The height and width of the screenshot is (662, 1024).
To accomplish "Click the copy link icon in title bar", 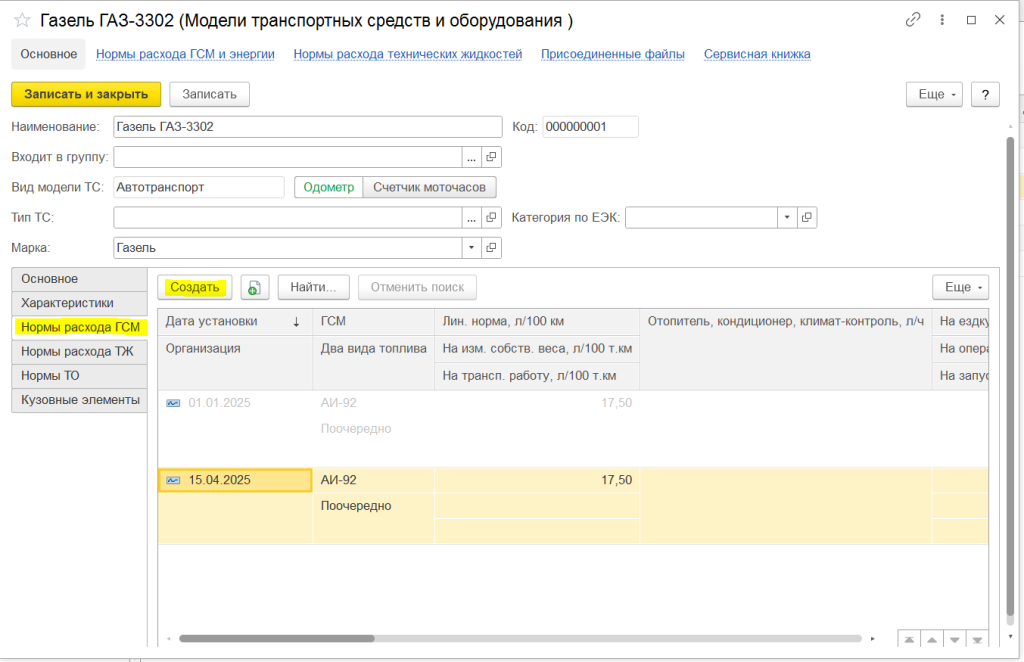I will 912,20.
